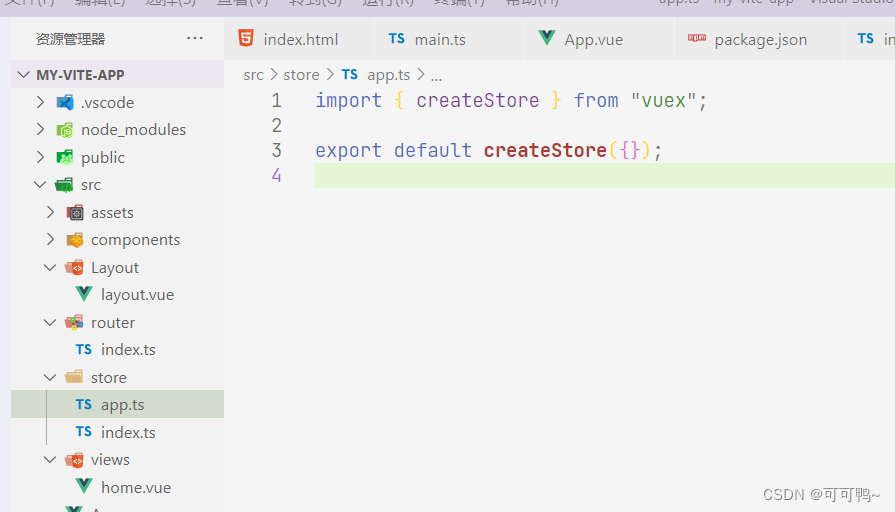Screen dimensions: 895x512
Task: Collapse the views folder chevron
Action: pyautogui.click(x=50, y=459)
